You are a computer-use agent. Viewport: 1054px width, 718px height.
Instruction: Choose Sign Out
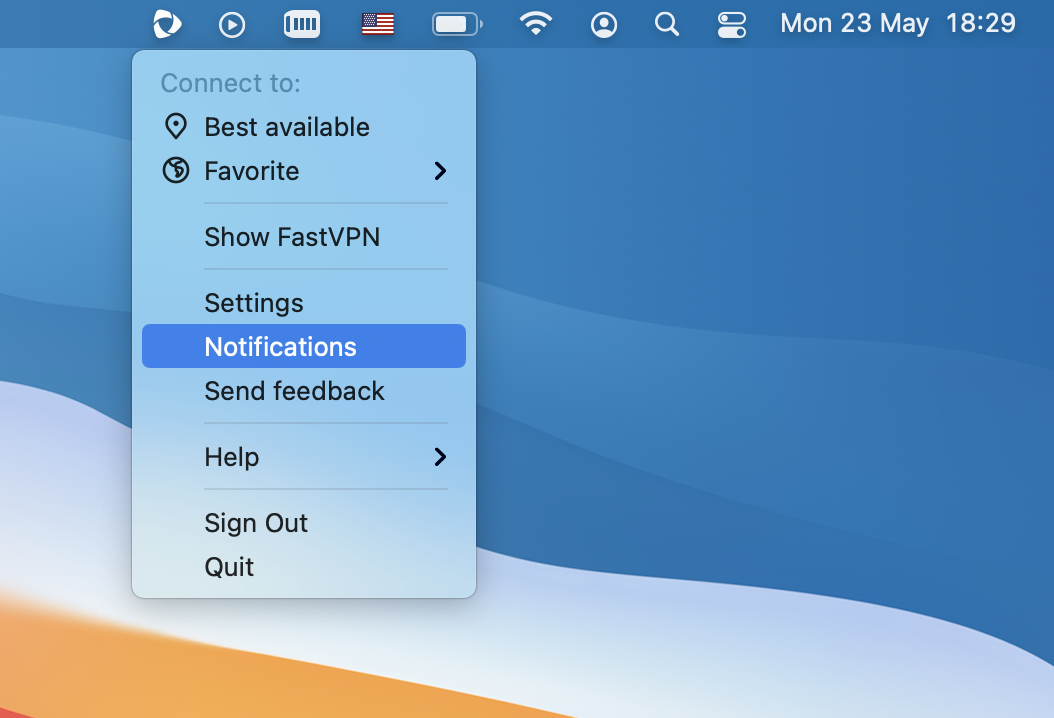point(304,522)
